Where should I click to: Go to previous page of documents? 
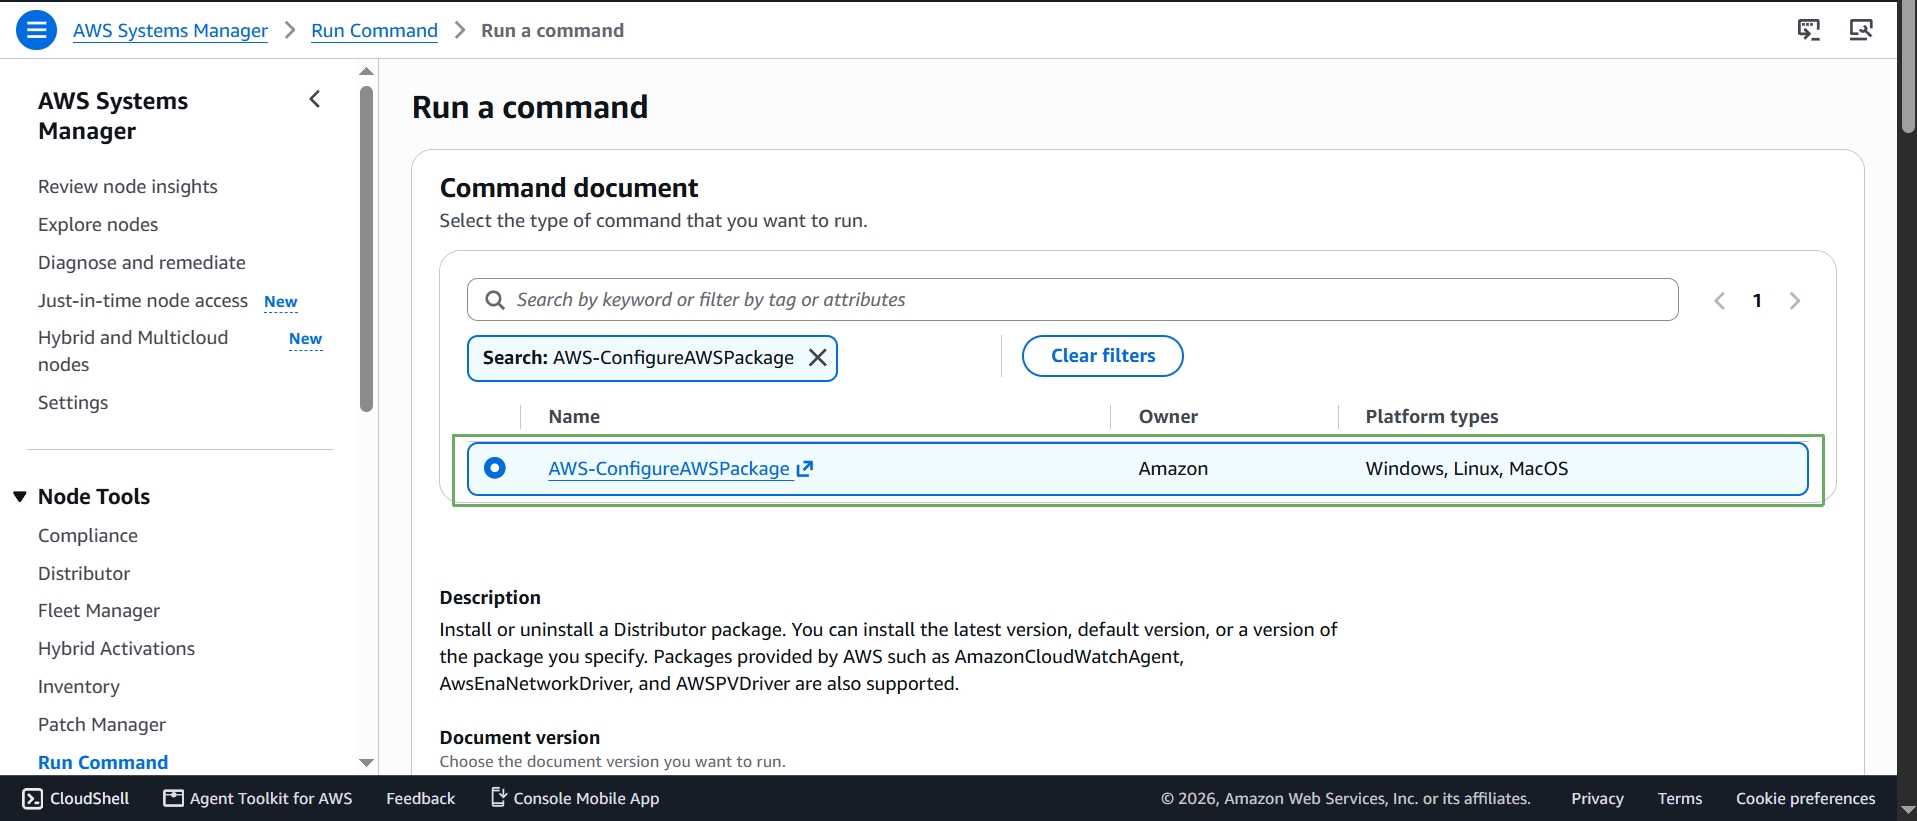[1720, 301]
